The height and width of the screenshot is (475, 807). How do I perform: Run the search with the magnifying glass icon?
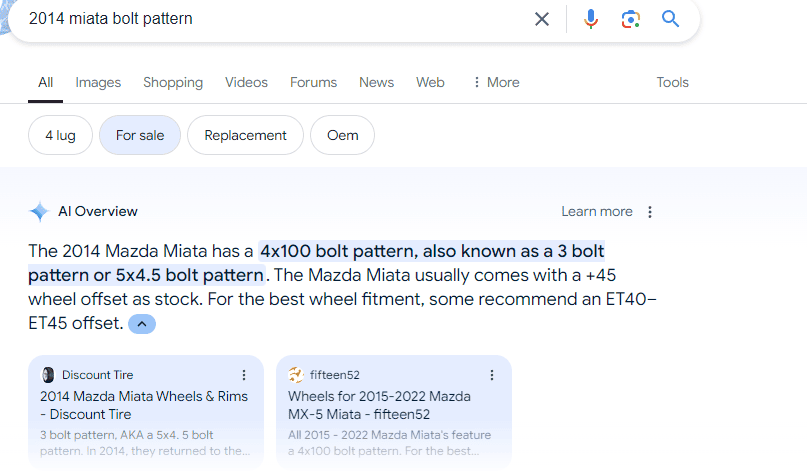tap(670, 19)
